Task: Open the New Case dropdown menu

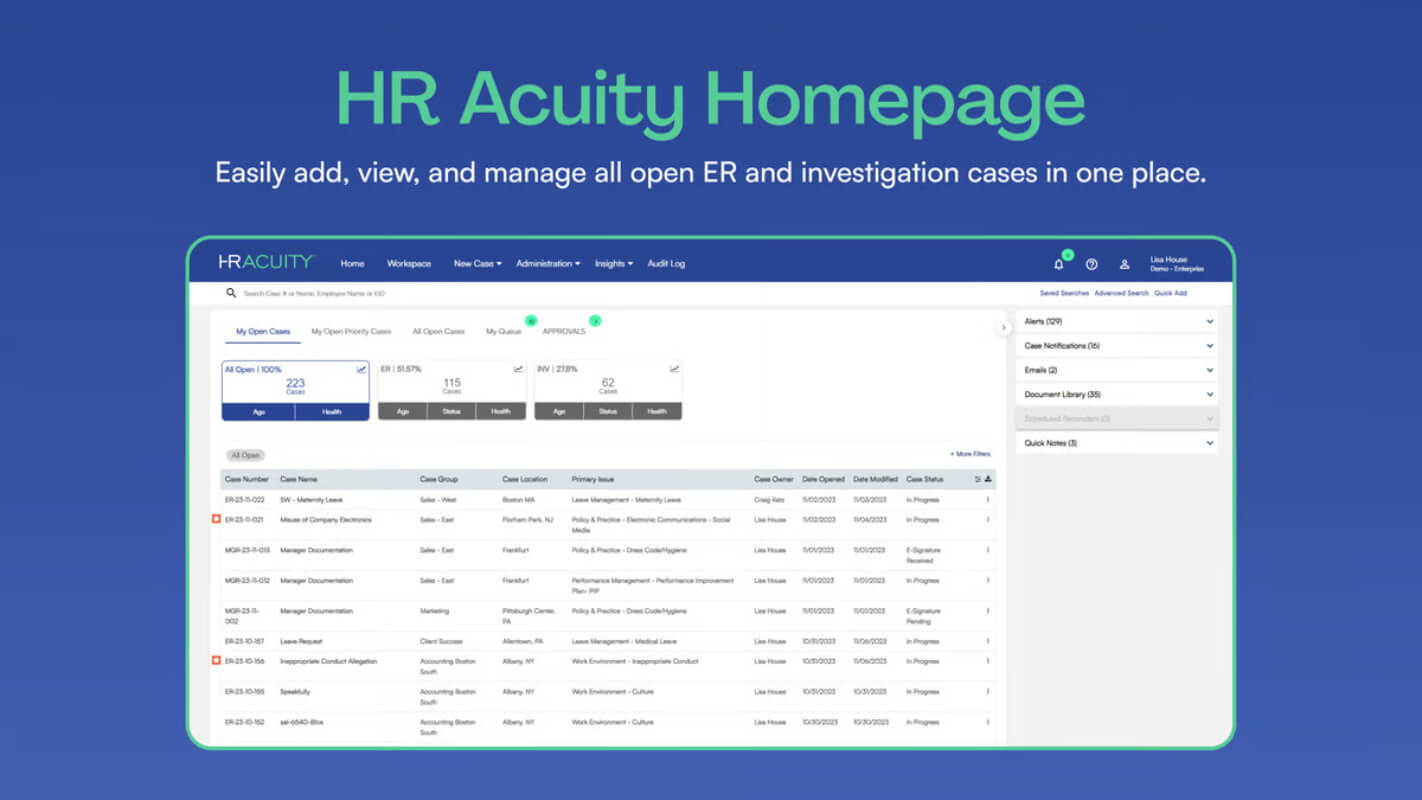Action: (477, 264)
